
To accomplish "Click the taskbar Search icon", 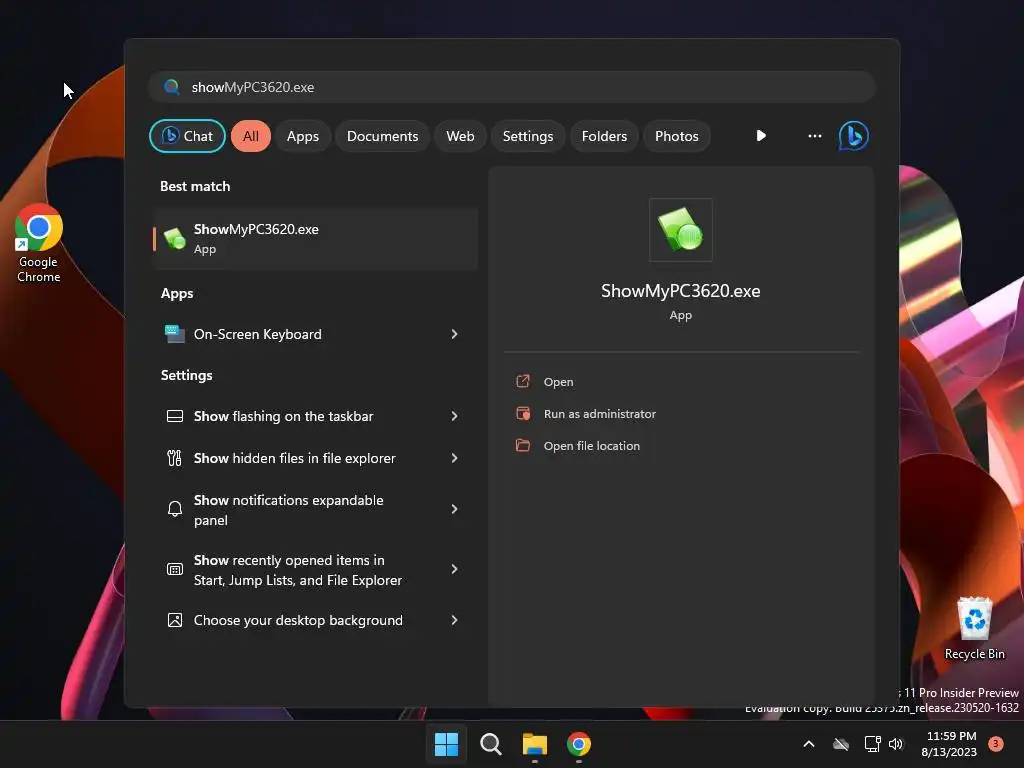I will pyautogui.click(x=490, y=744).
